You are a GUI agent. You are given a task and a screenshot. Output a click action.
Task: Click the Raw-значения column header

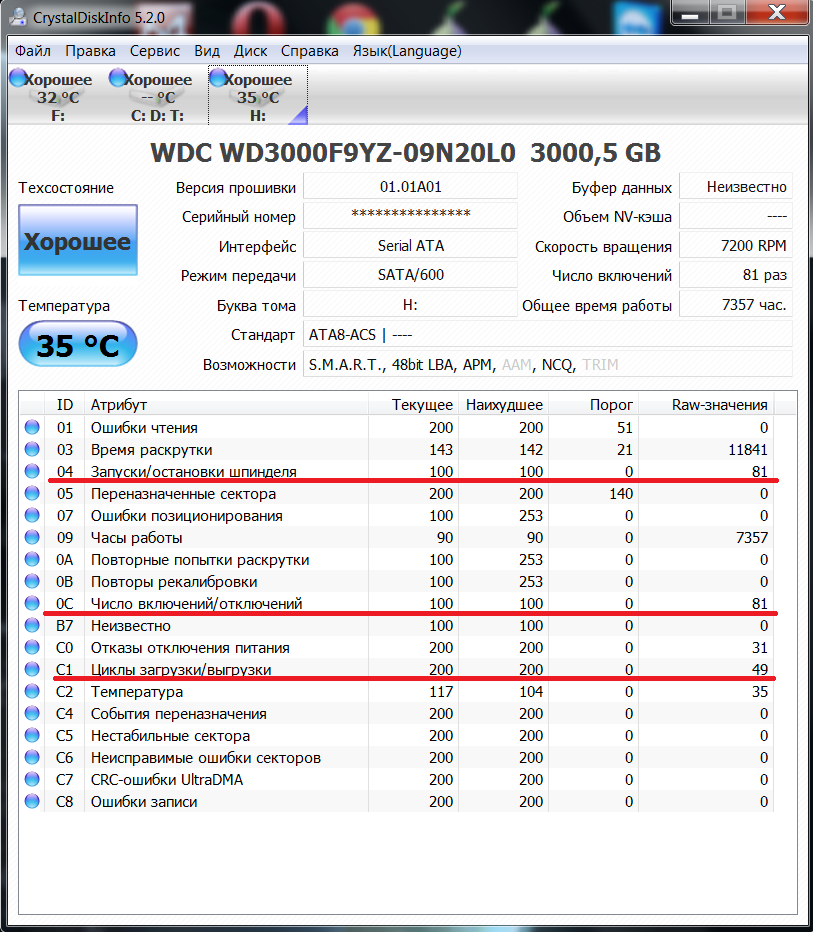point(706,405)
